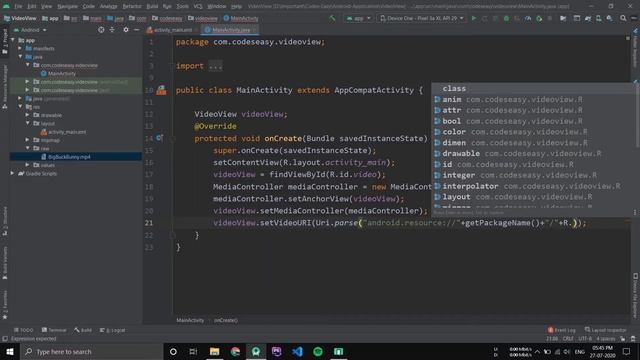Collapse the res folder
The image size is (640, 360).
(x=20, y=107)
